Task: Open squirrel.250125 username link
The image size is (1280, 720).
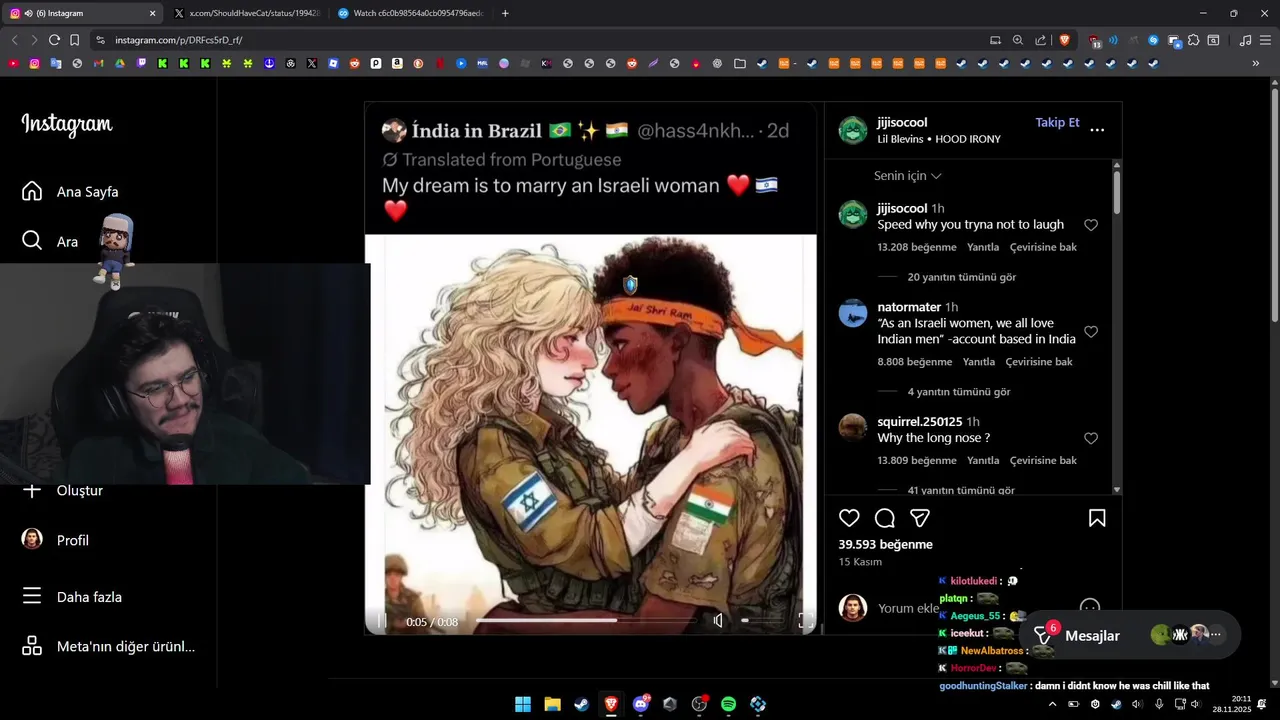Action: (x=920, y=422)
